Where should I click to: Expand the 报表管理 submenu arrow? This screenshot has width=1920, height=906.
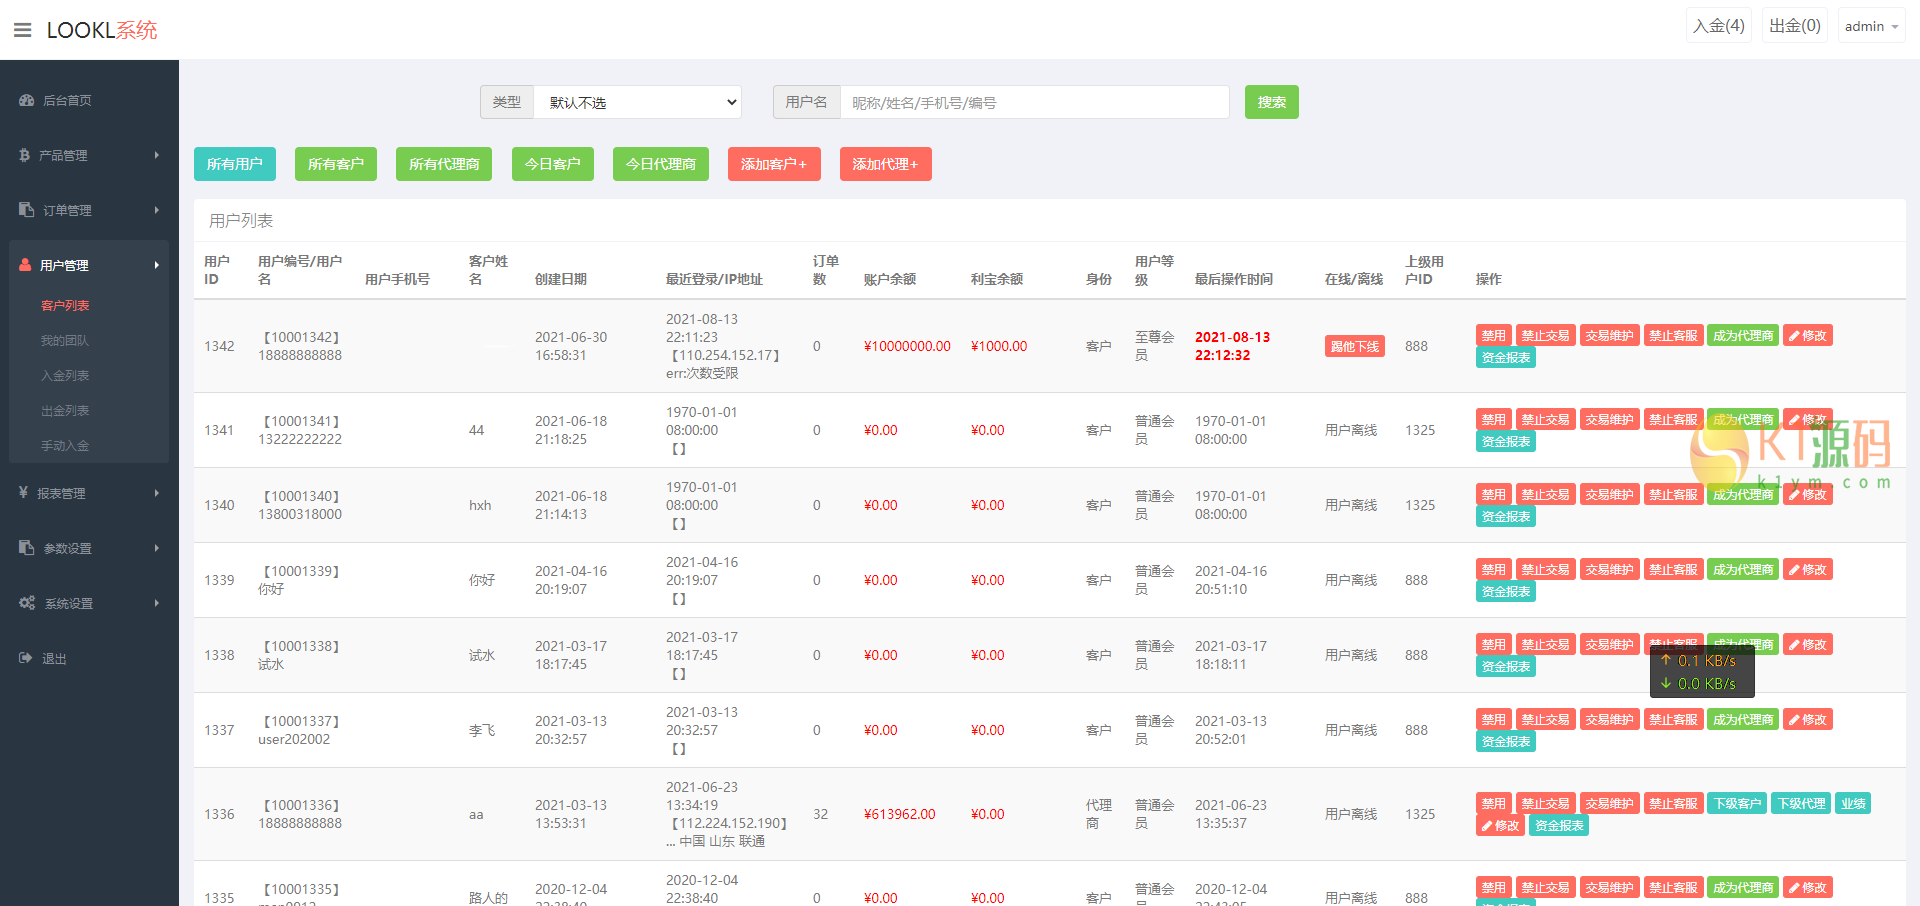click(x=157, y=493)
